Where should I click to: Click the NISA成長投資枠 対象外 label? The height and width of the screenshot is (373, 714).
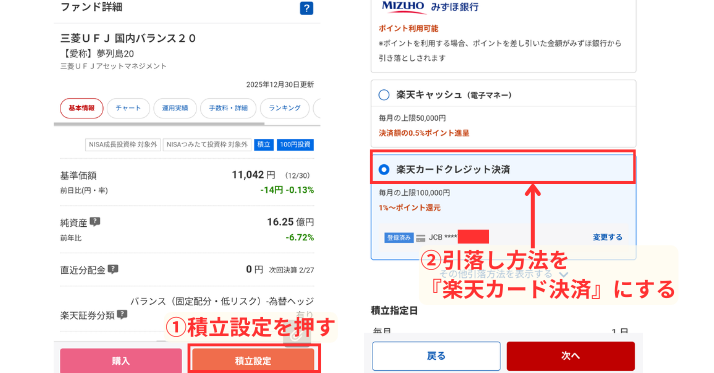(122, 145)
